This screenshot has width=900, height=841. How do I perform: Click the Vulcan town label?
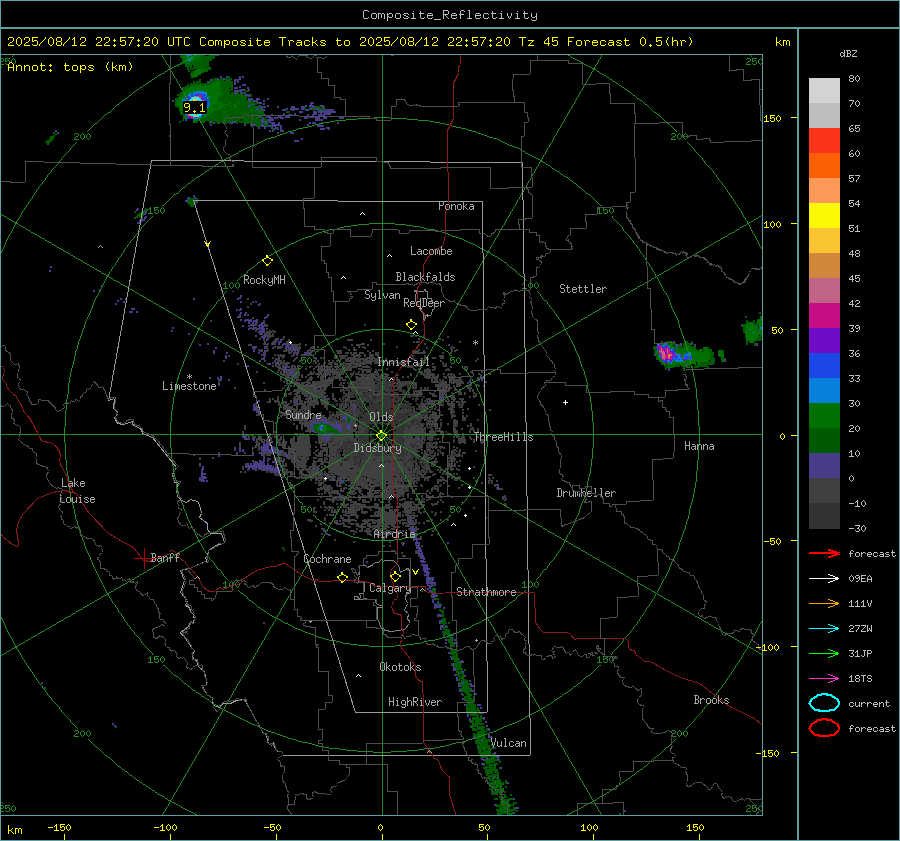coord(509,743)
